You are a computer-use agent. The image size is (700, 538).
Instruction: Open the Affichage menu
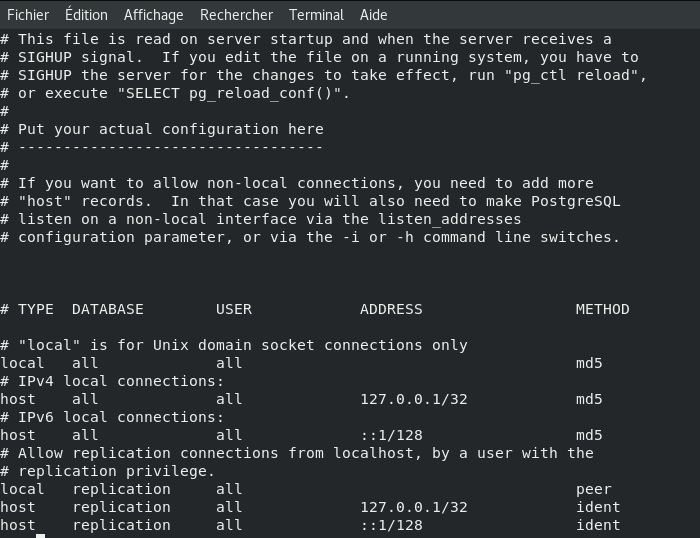pos(154,15)
